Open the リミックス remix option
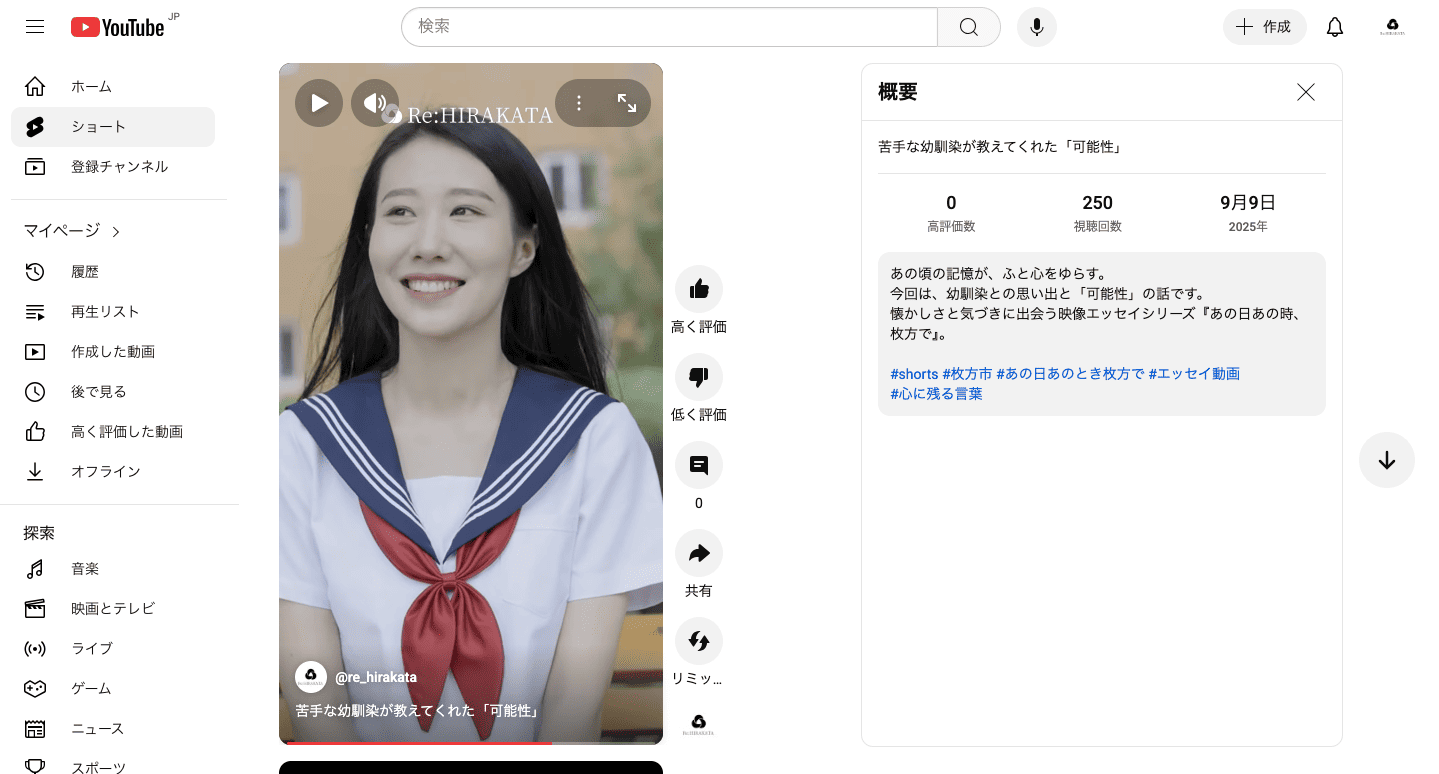 [x=698, y=640]
